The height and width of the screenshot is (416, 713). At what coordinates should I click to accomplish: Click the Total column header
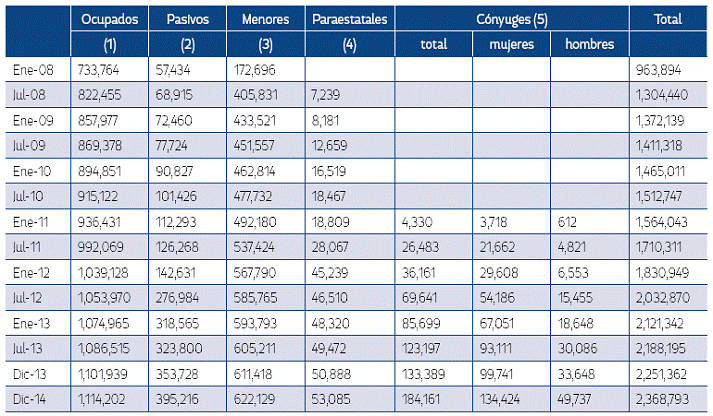[x=667, y=19]
